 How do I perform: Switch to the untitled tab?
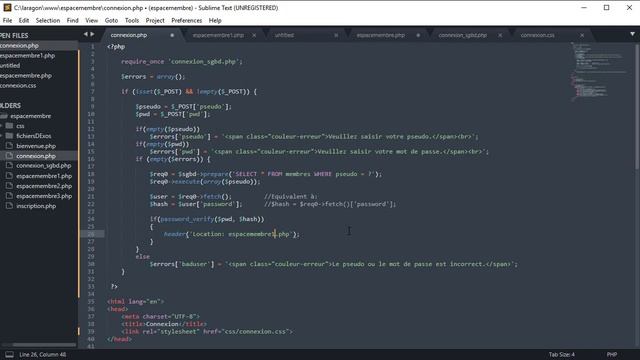click(x=284, y=35)
